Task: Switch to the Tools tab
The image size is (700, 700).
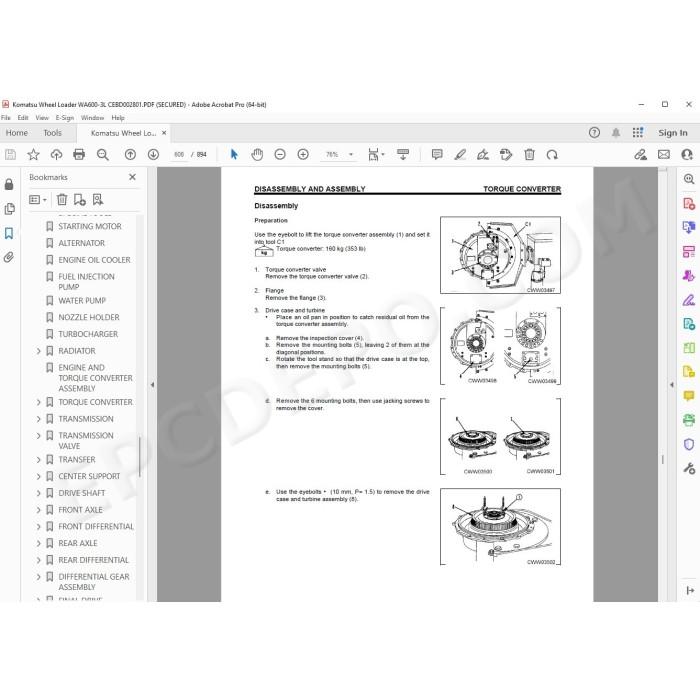Action: (53, 133)
